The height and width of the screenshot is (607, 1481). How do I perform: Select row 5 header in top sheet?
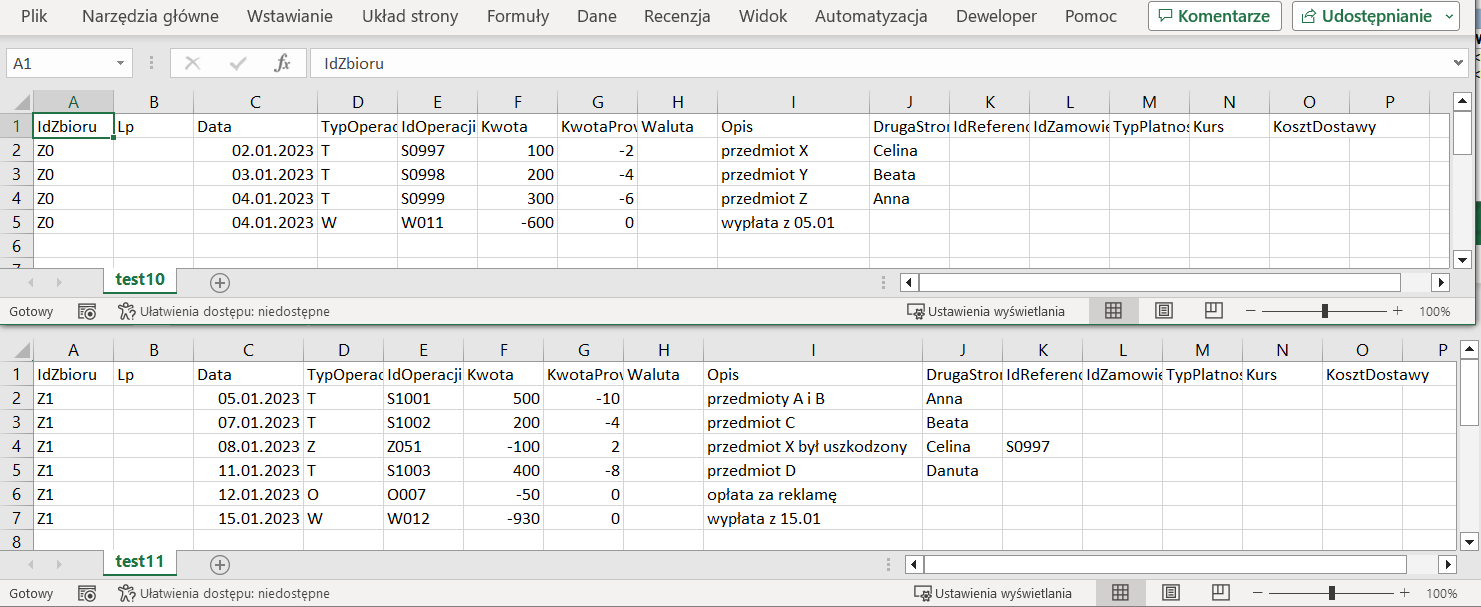[16, 222]
